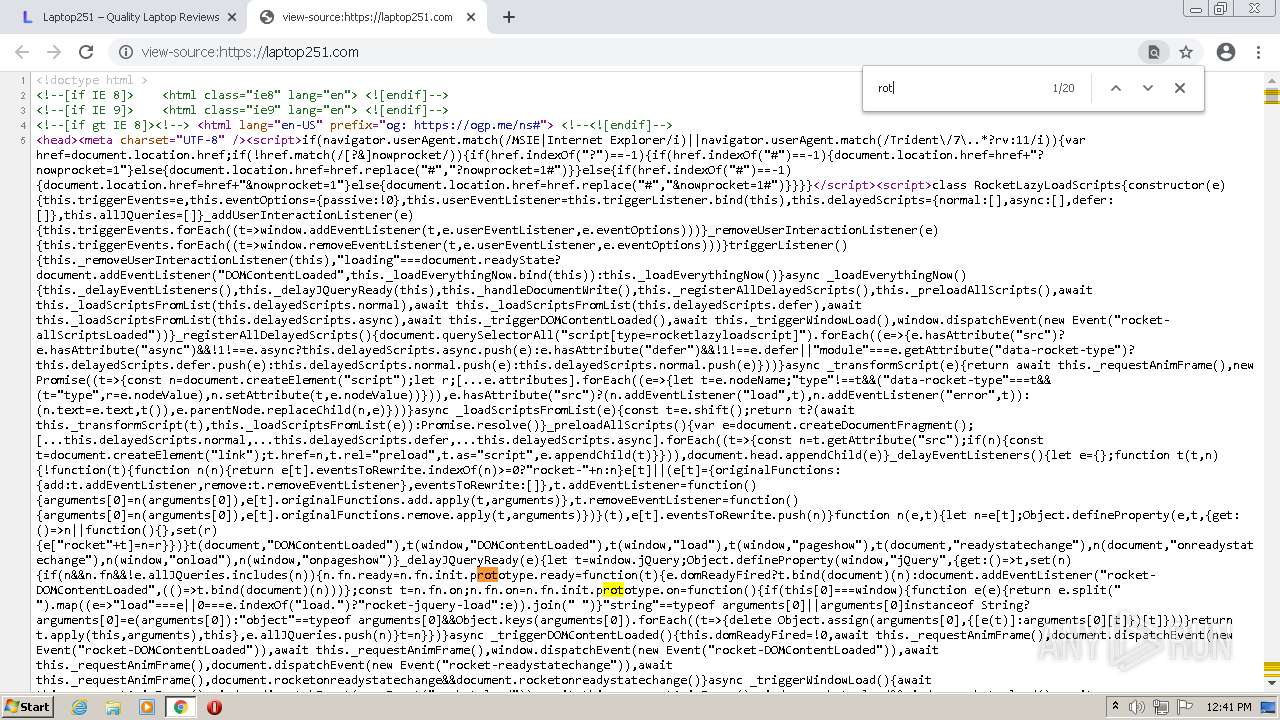Minimize the Chrome window
Image resolution: width=1280 pixels, height=720 pixels.
click(x=1196, y=9)
